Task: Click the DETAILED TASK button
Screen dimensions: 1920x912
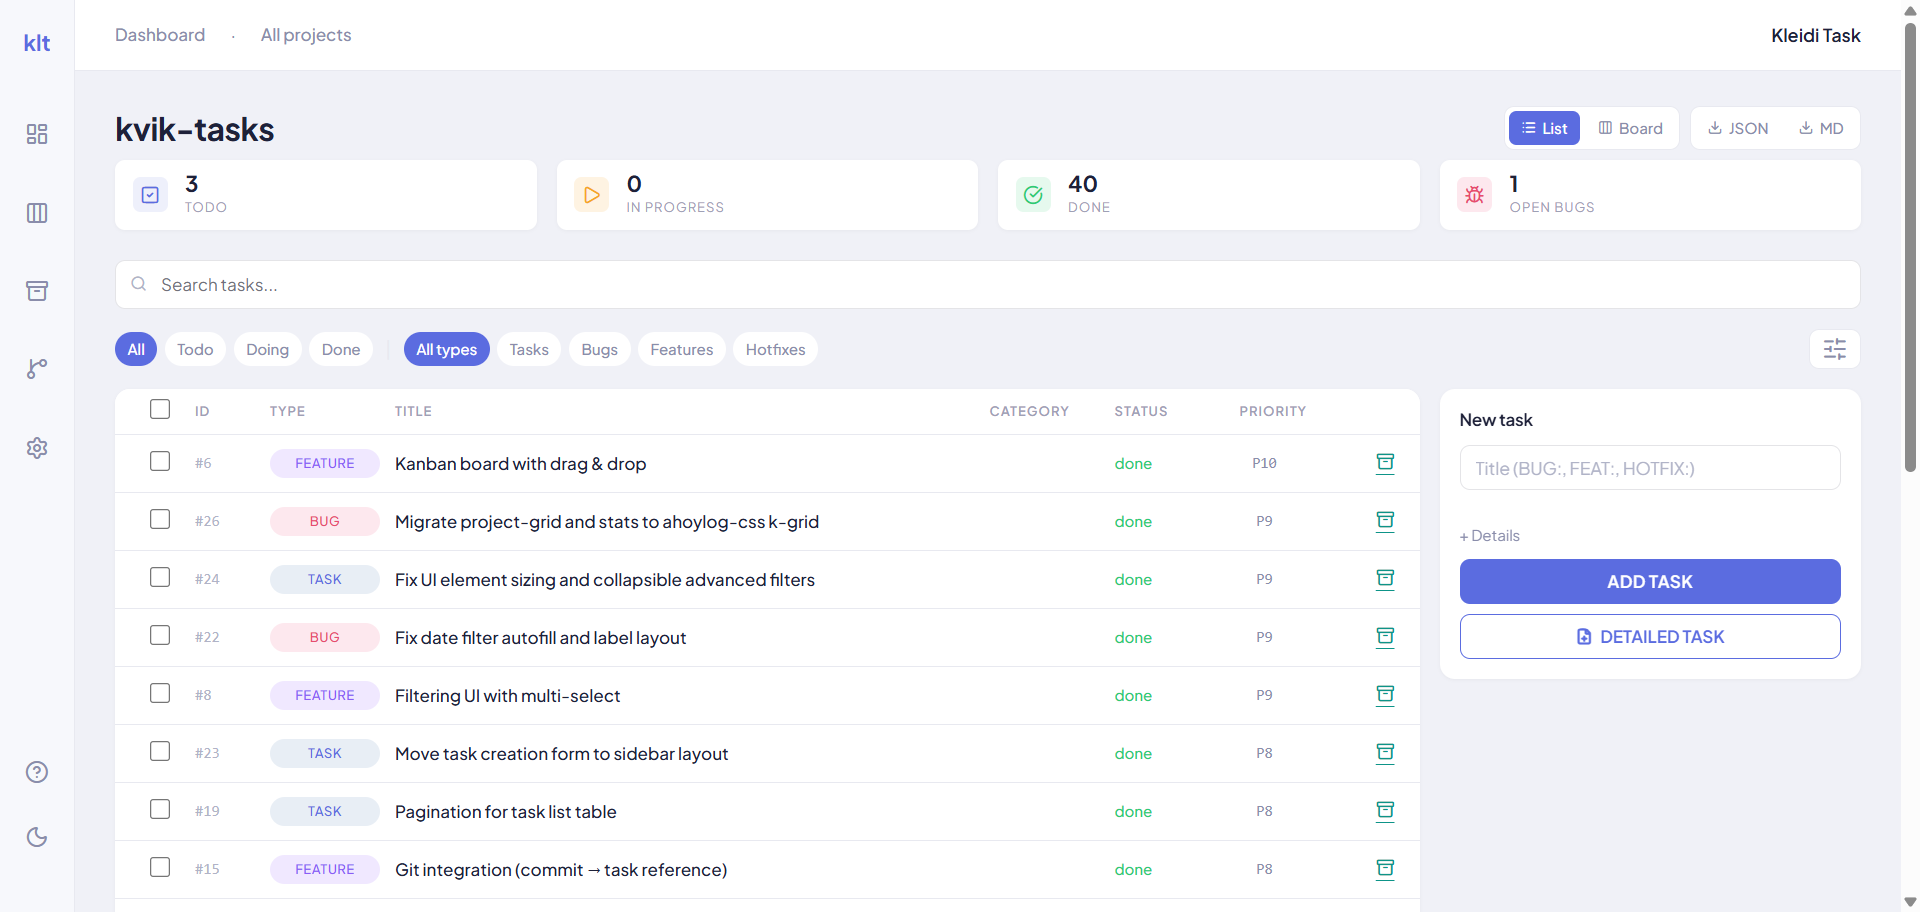Action: (x=1650, y=636)
